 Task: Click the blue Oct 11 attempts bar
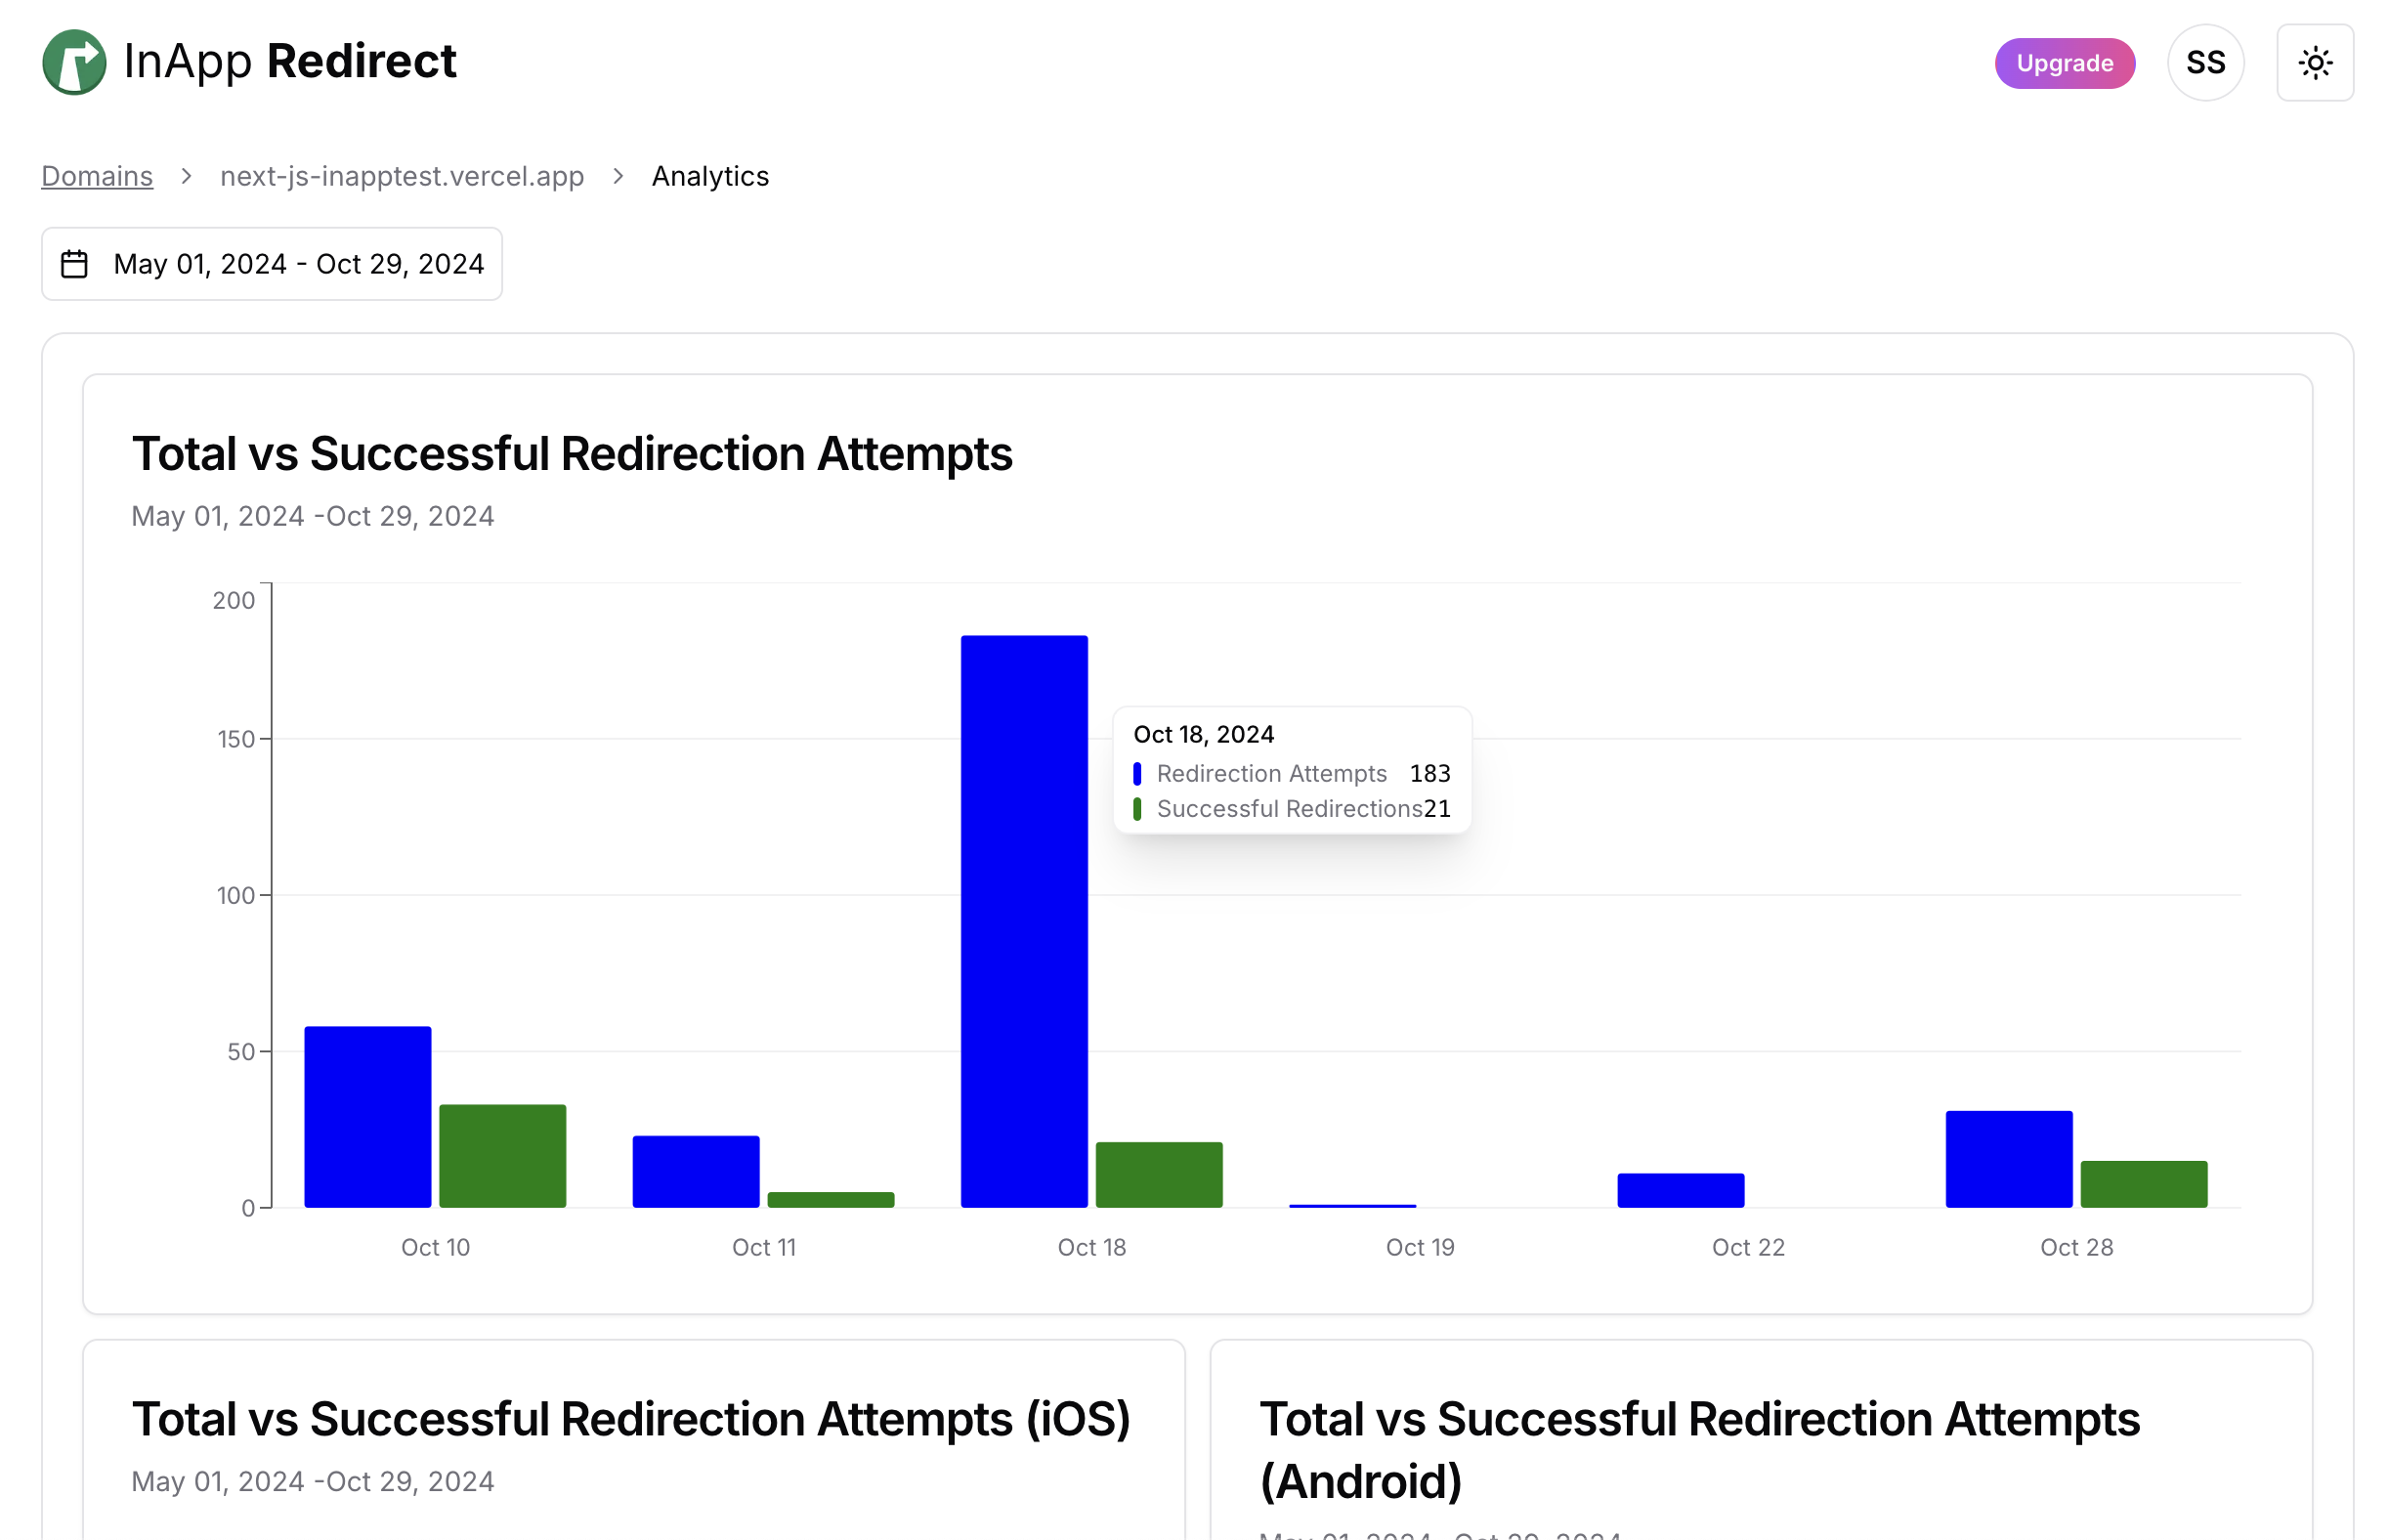click(696, 1171)
